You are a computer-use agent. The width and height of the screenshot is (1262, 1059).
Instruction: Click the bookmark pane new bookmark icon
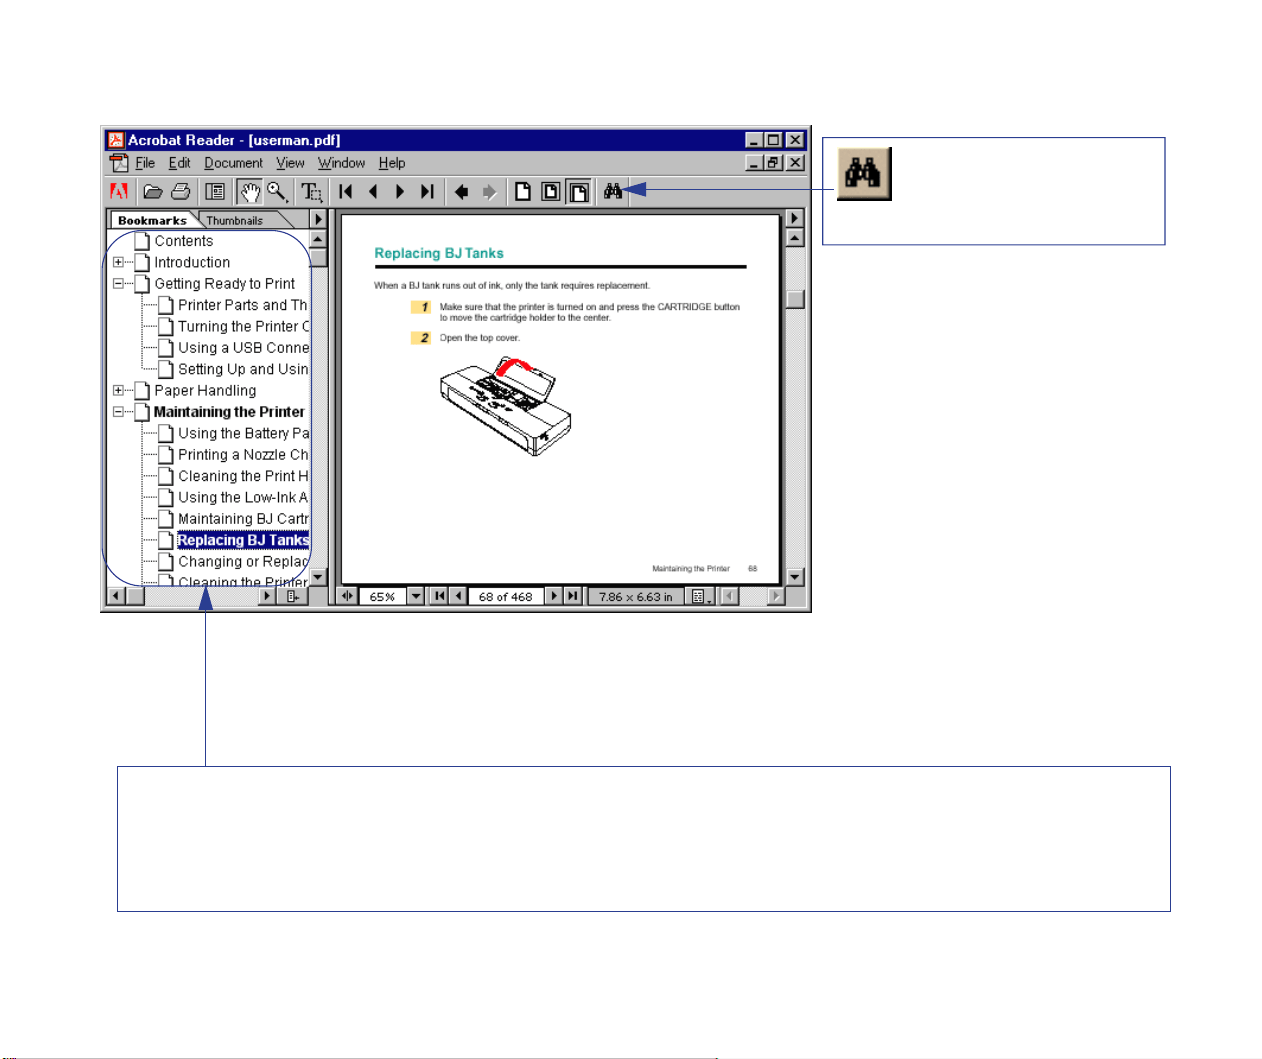point(293,596)
